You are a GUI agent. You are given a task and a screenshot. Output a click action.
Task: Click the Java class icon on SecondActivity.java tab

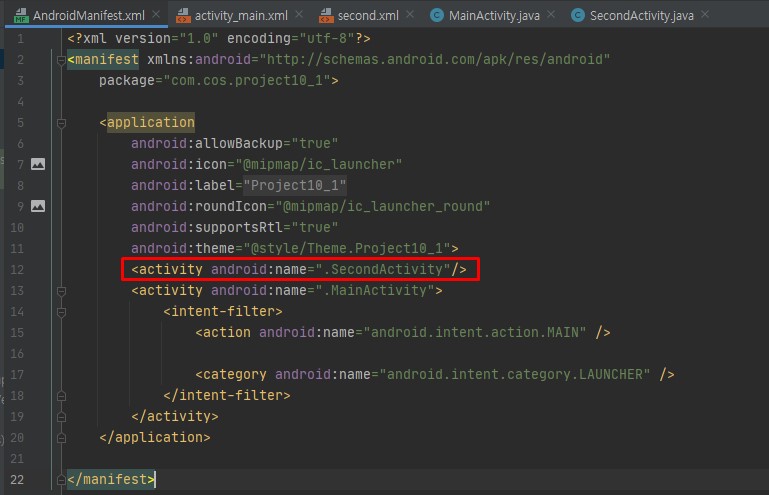(x=578, y=16)
